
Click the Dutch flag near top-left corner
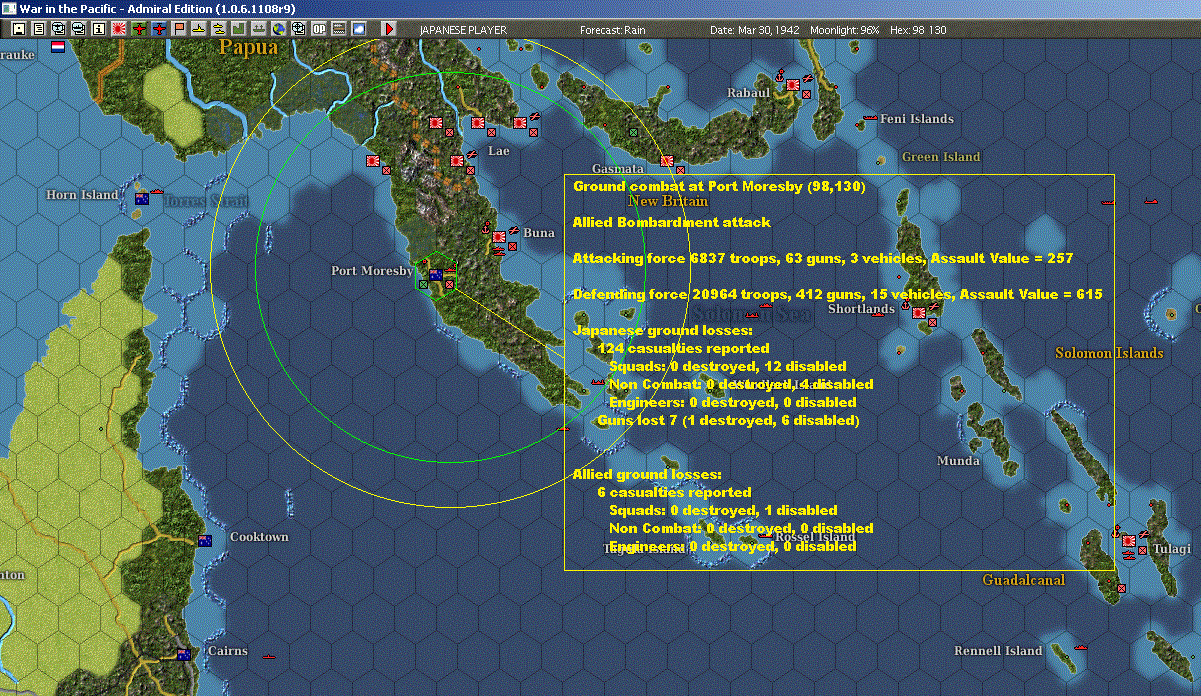point(58,46)
